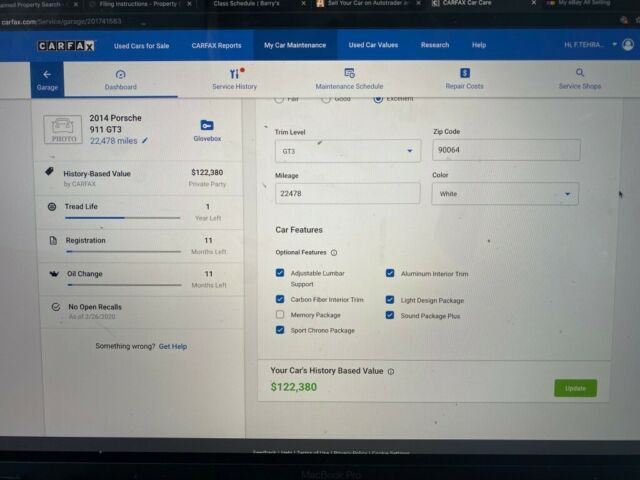640x480 pixels.
Task: Edit mileage pencil icon
Action: [x=145, y=141]
